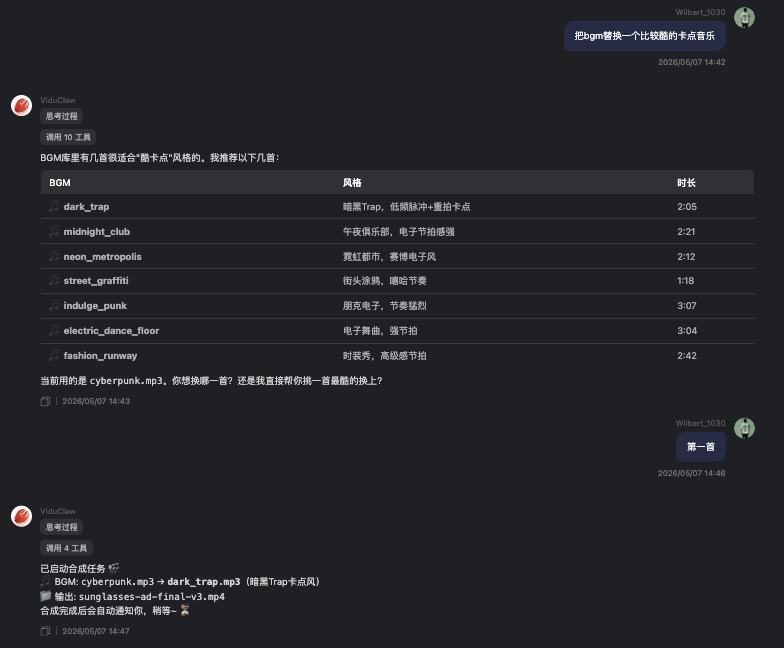Click the user message 把bgm替换一个比较酷的卡点音乐
784x648 pixels.
pyautogui.click(x=644, y=36)
